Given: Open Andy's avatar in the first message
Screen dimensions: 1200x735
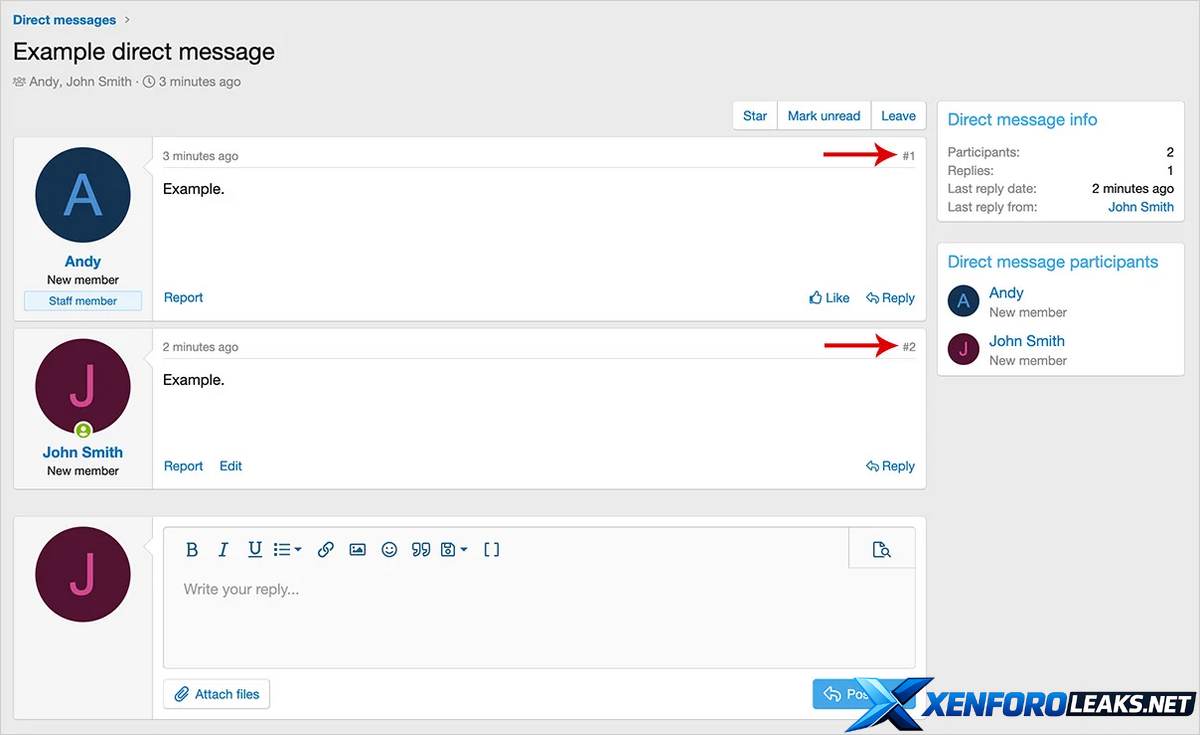Looking at the screenshot, I should coord(83,196).
